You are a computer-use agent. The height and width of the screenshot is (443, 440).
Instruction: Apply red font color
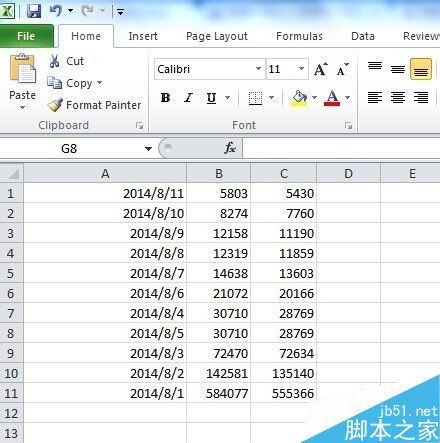click(x=332, y=98)
